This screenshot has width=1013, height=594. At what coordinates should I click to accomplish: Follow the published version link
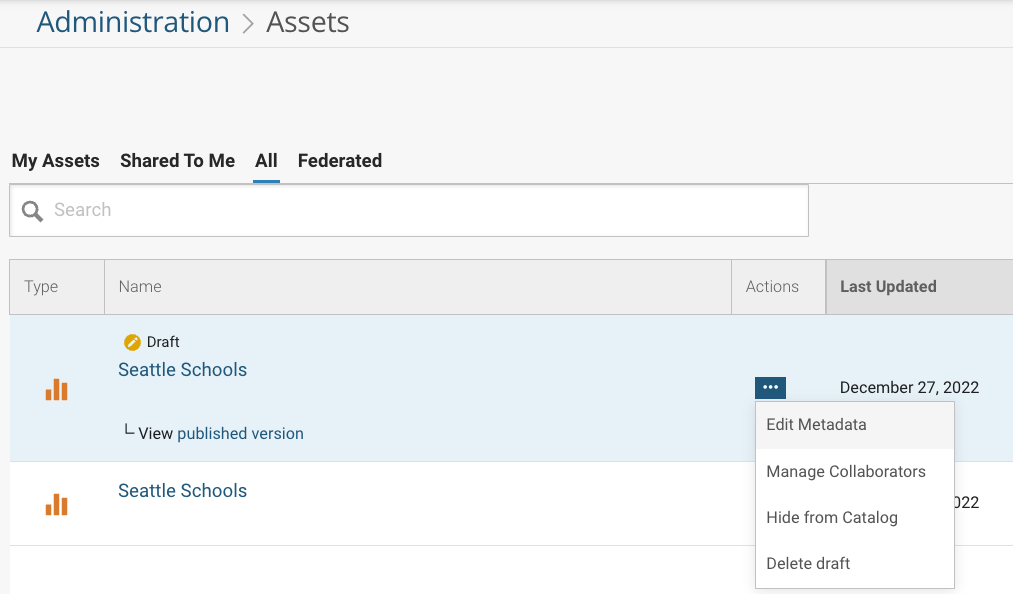click(240, 433)
